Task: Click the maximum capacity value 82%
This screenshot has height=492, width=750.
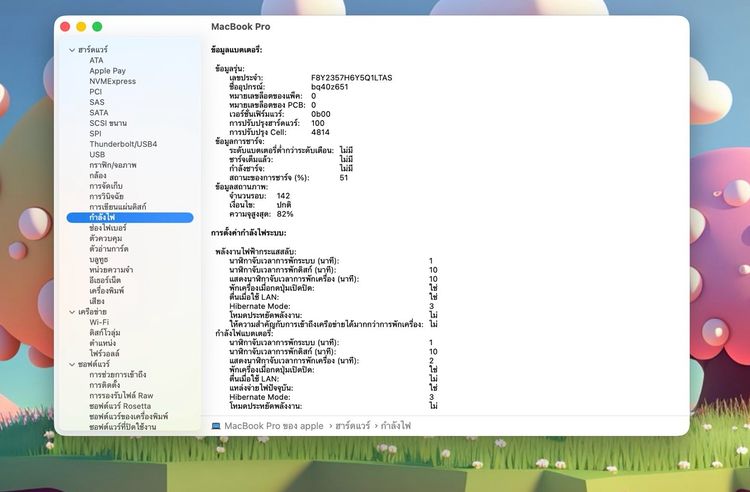Action: click(285, 214)
